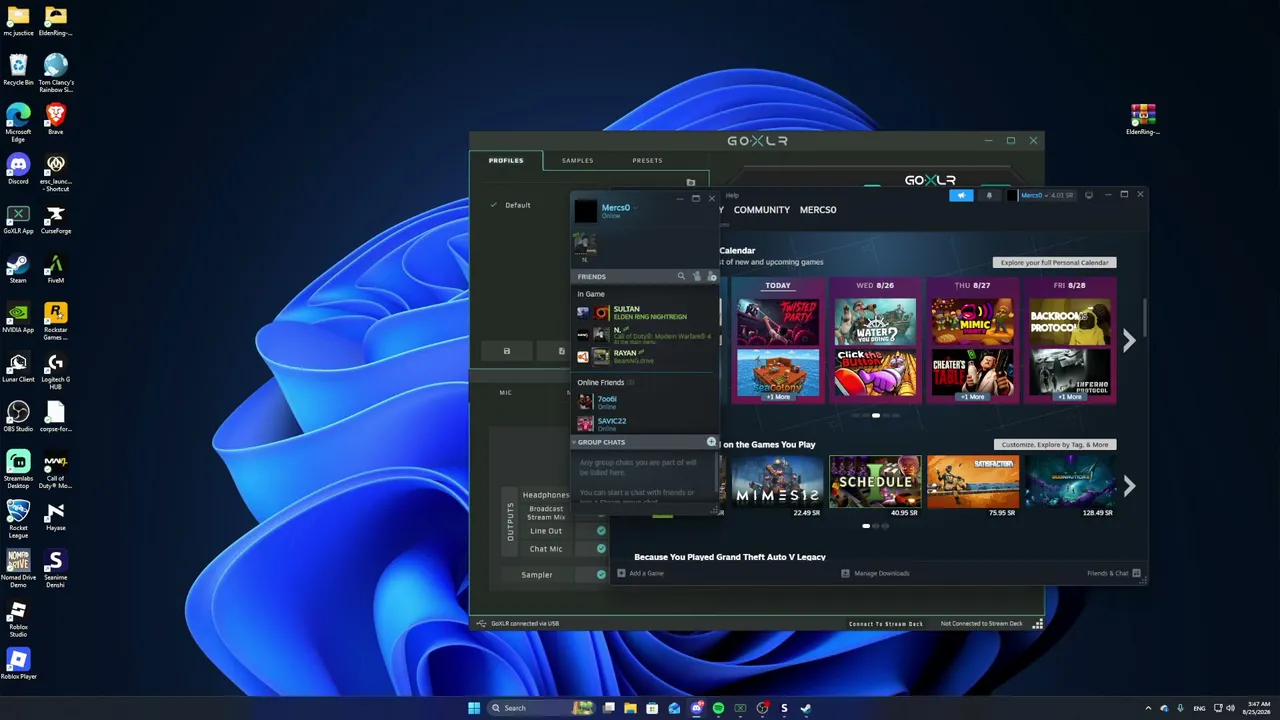1280x720 pixels.
Task: Show next games-you-play carousel arrow
Action: 1129,486
